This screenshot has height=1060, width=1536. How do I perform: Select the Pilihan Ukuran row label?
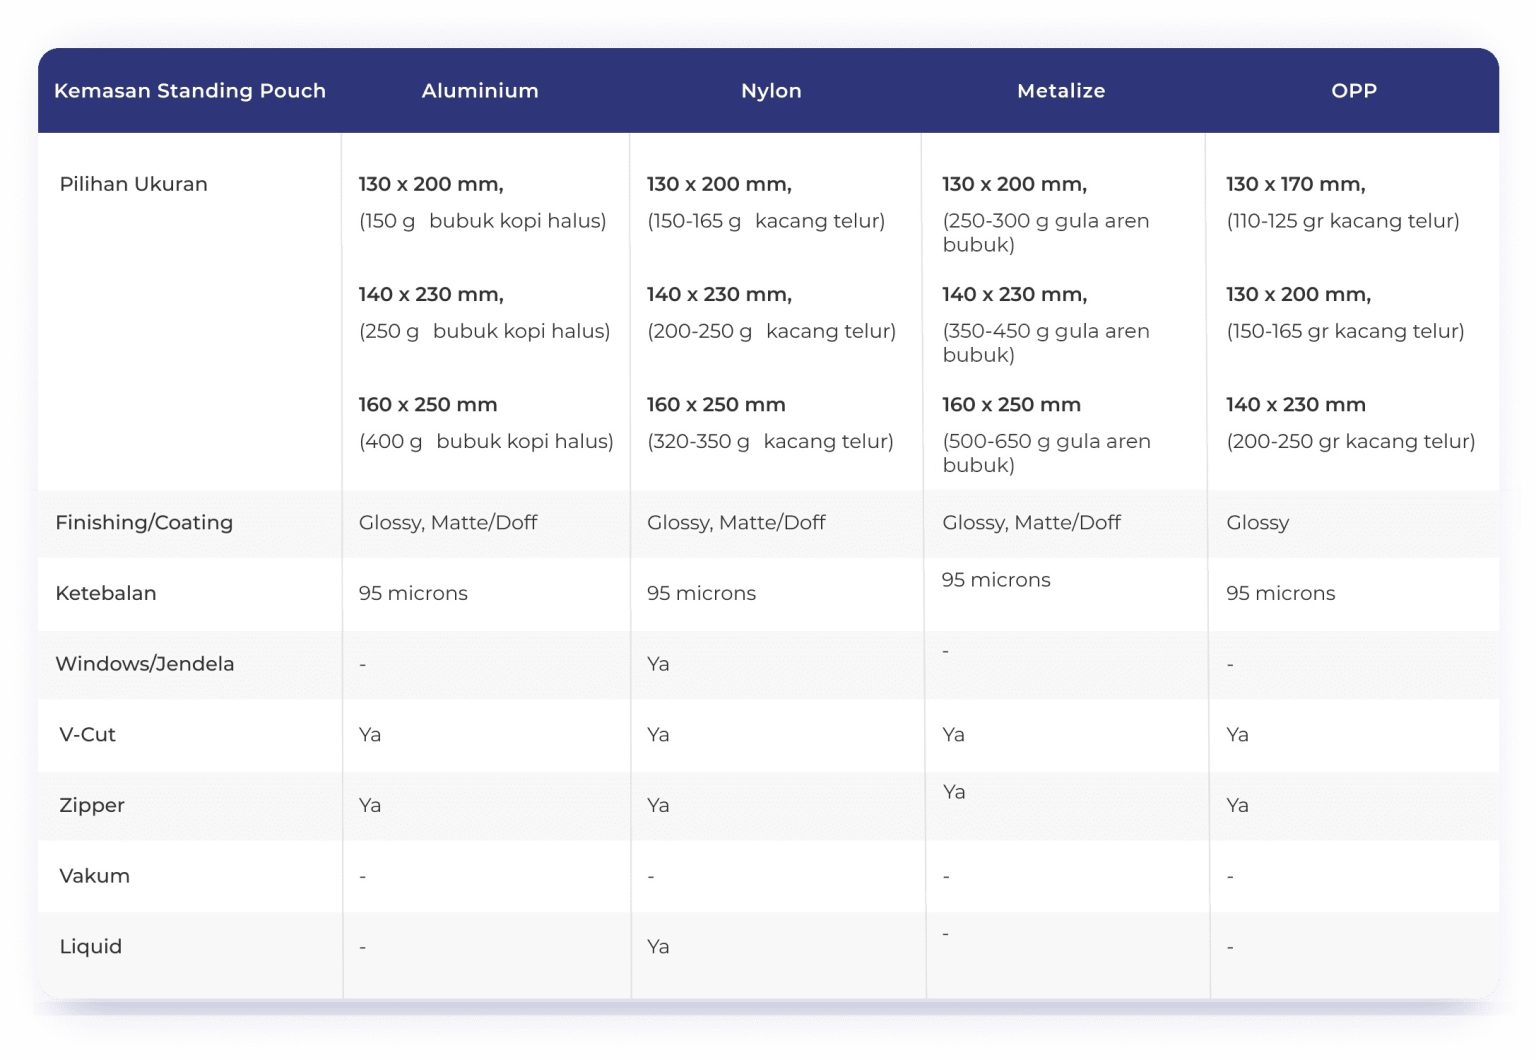click(x=134, y=184)
